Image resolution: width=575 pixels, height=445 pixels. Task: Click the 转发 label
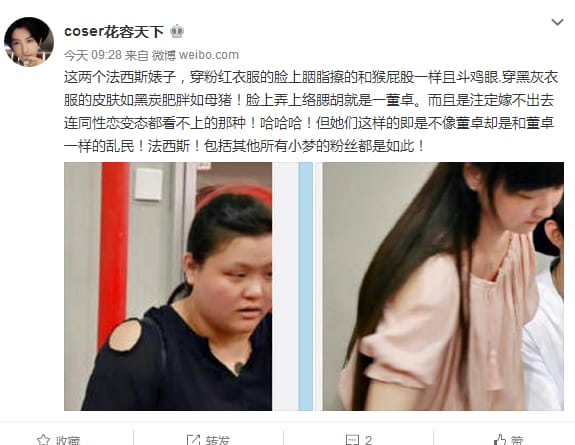(218, 440)
